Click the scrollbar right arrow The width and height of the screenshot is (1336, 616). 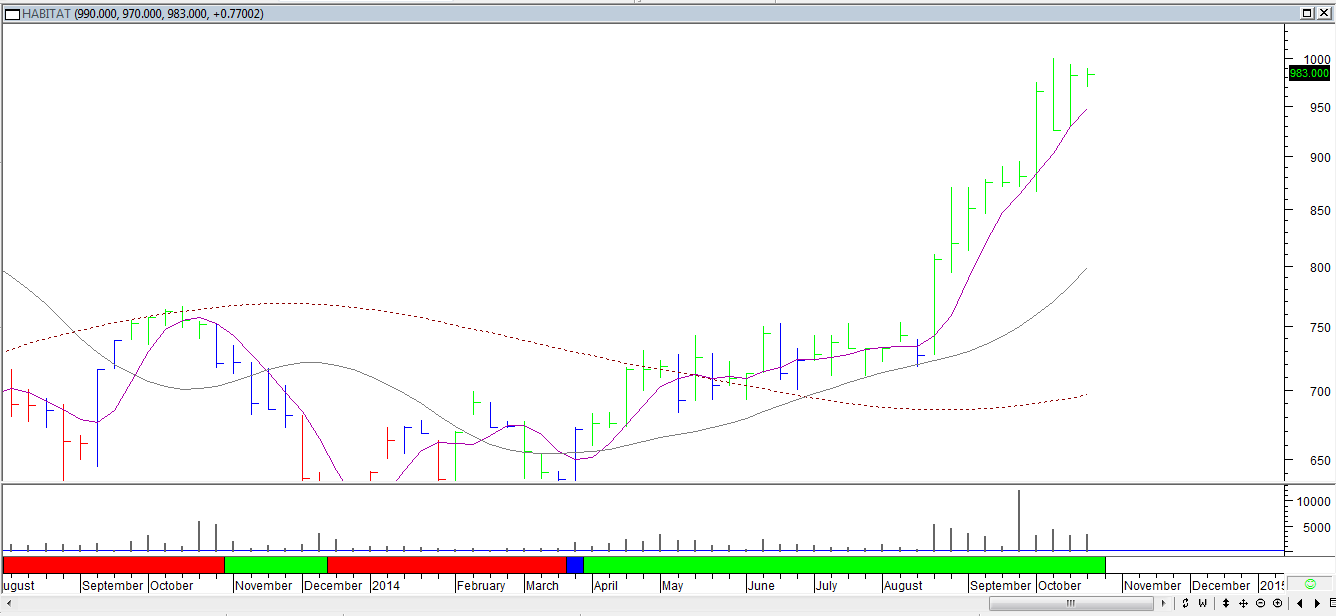[1163, 603]
